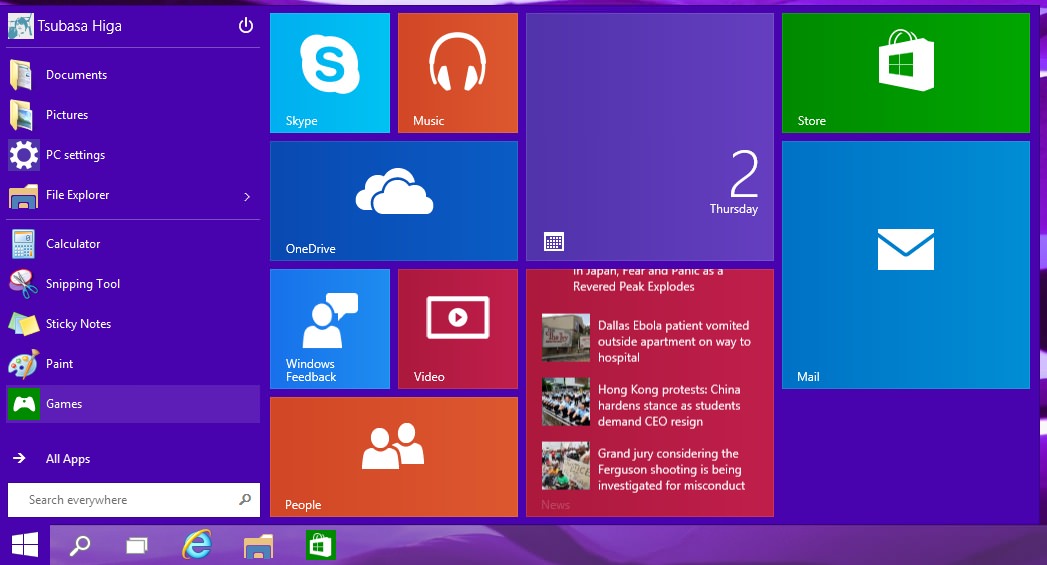1047x565 pixels.
Task: Open Sticky Notes
Action: [x=133, y=324]
